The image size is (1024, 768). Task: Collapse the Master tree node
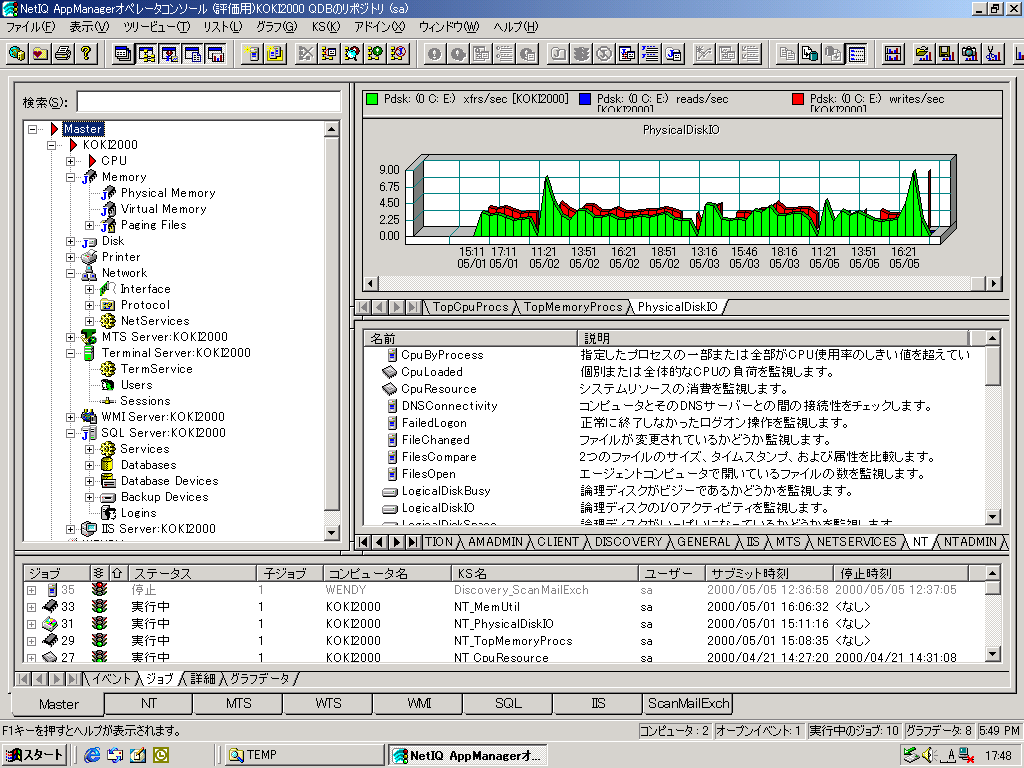(x=33, y=129)
